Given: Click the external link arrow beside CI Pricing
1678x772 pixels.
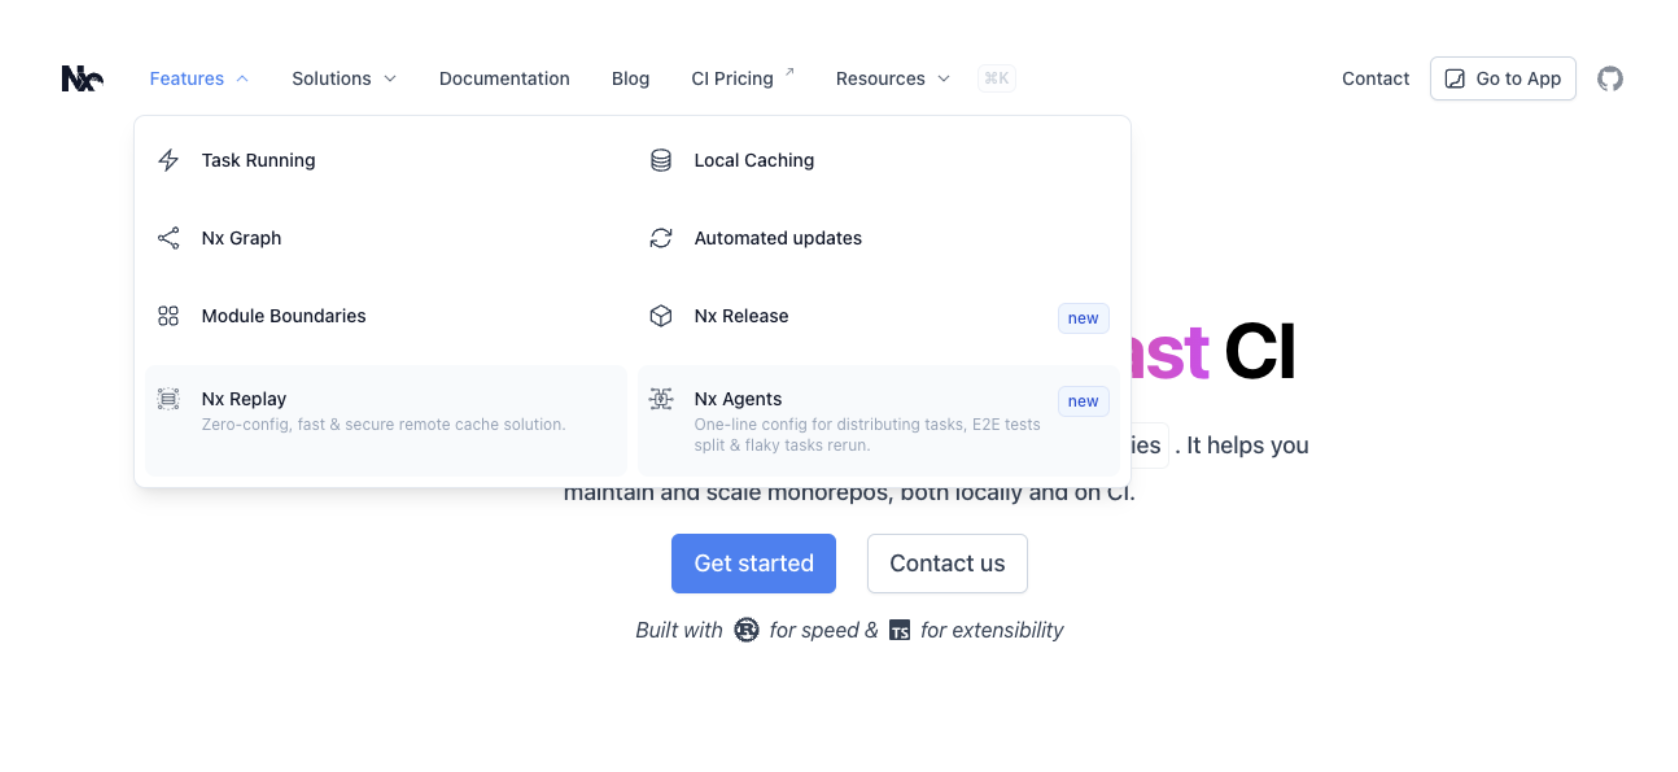Looking at the screenshot, I should 789,71.
